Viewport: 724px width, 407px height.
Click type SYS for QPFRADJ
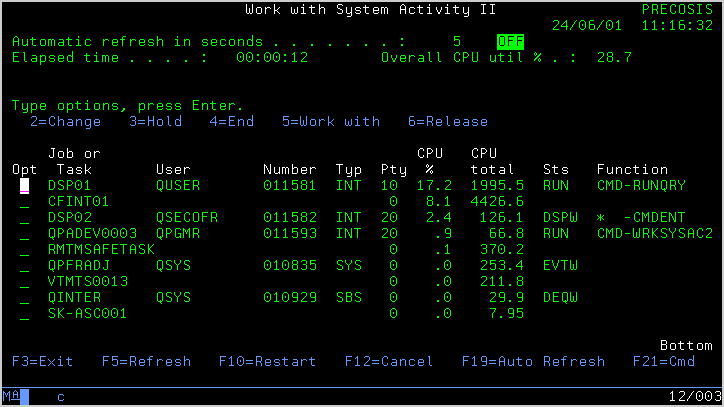349,266
